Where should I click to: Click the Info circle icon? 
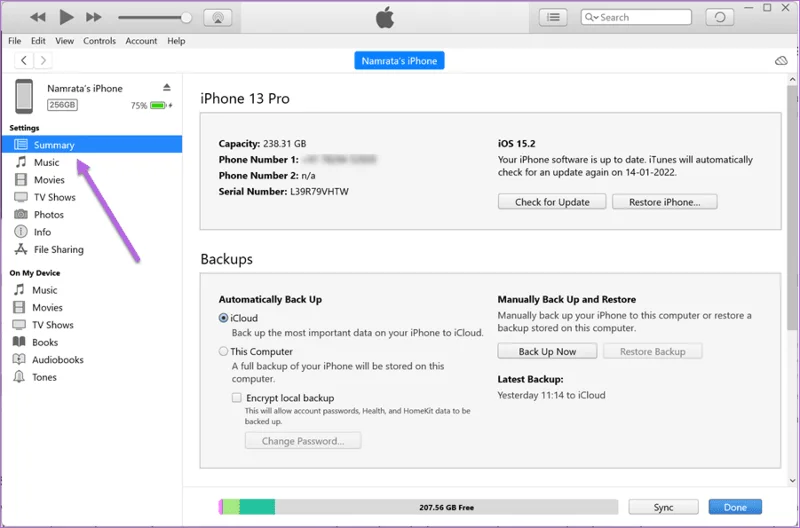[x=21, y=232]
